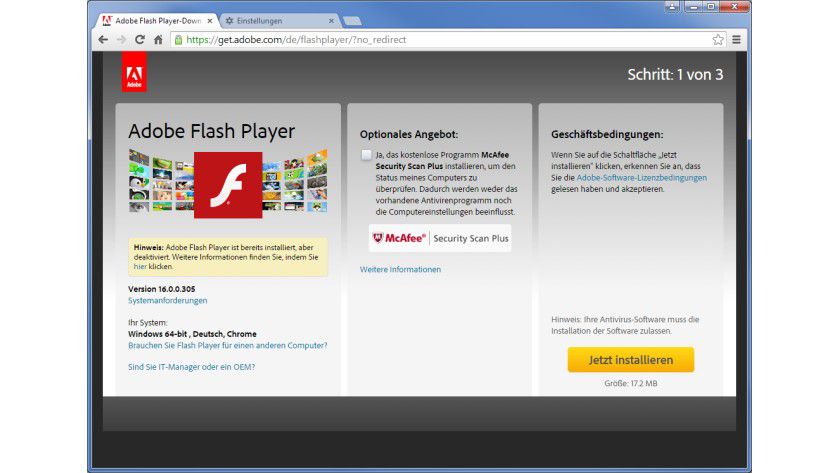The width and height of the screenshot is (840, 473).
Task: Reload the page with the refresh icon
Action: 140,40
